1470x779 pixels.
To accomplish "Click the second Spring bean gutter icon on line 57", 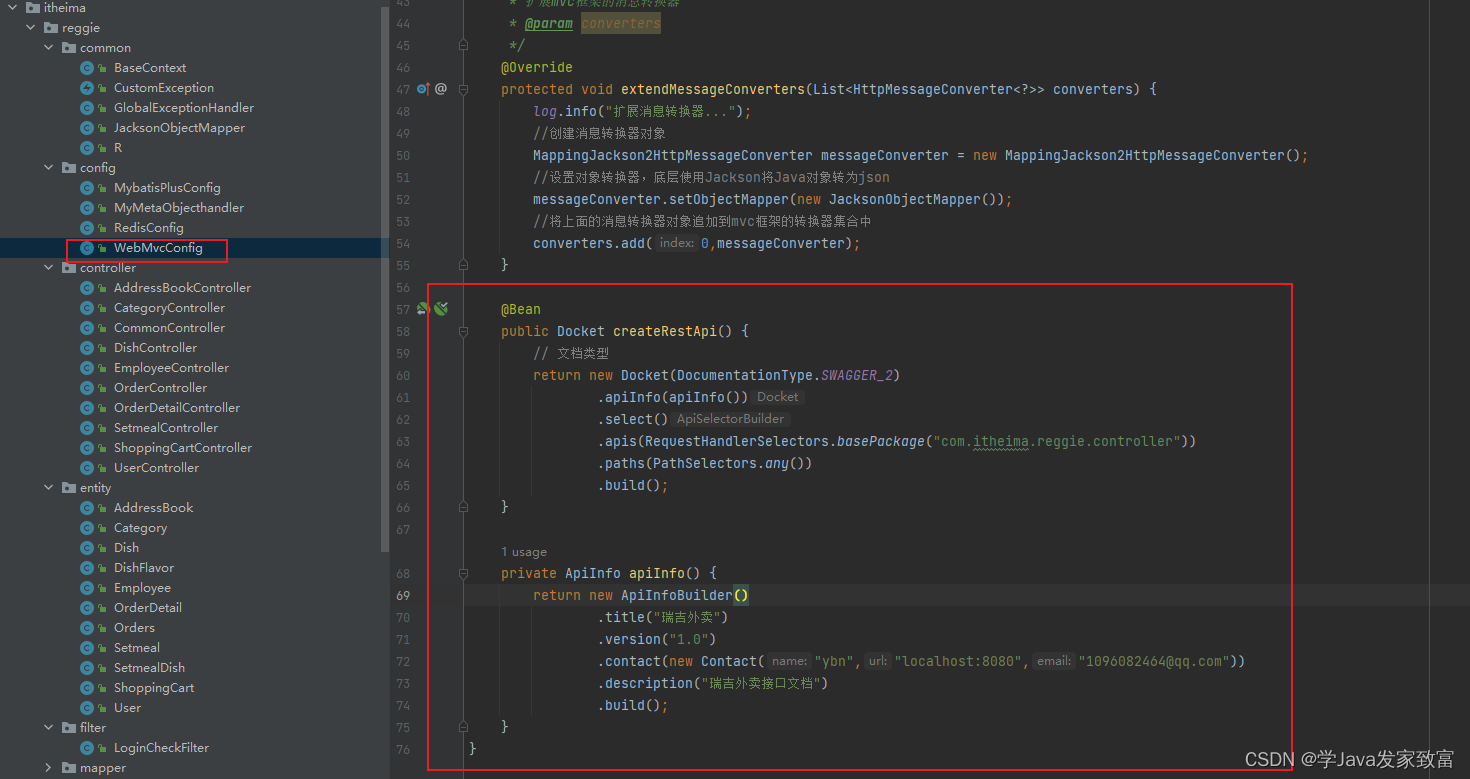I will tap(441, 309).
